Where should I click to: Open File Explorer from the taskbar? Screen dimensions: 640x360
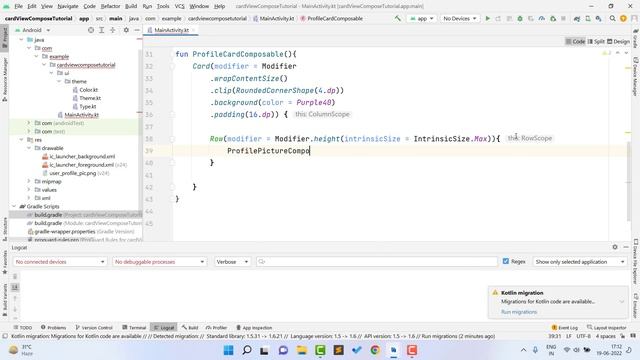[302, 350]
